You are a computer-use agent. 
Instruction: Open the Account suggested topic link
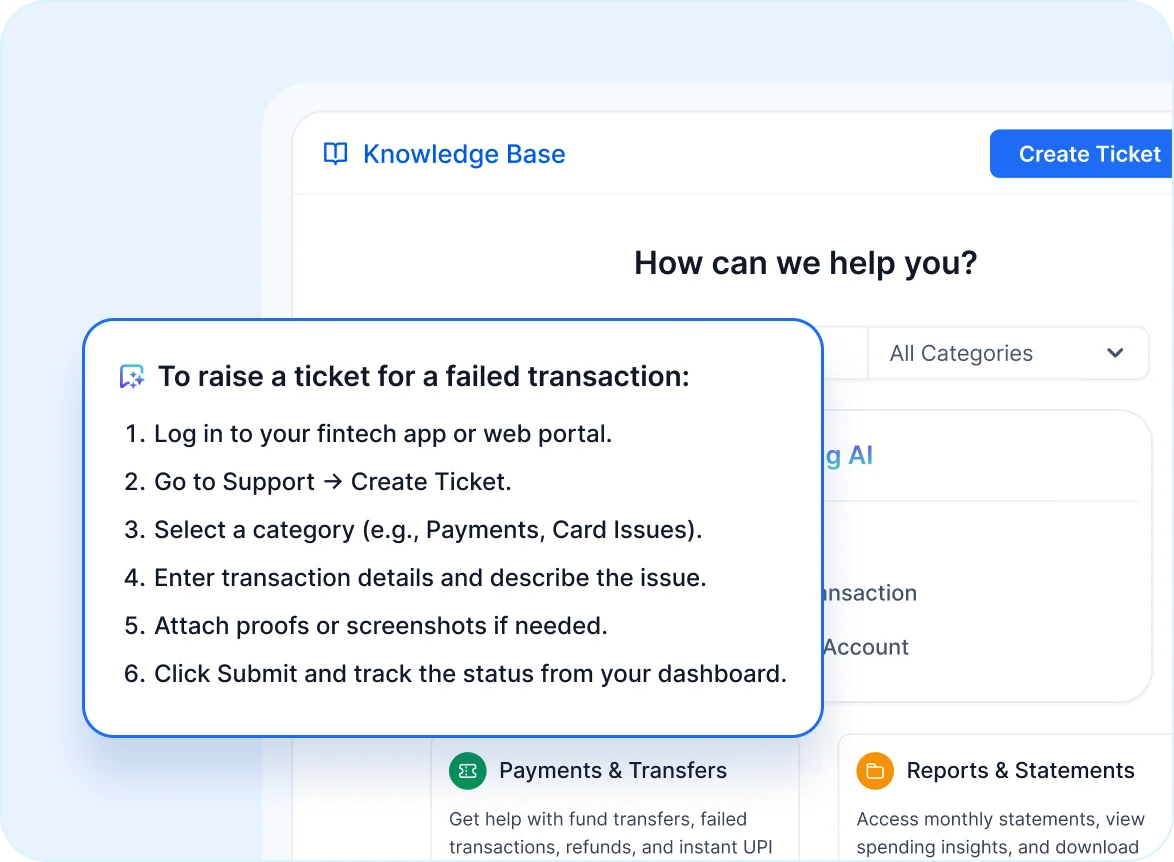coord(865,647)
